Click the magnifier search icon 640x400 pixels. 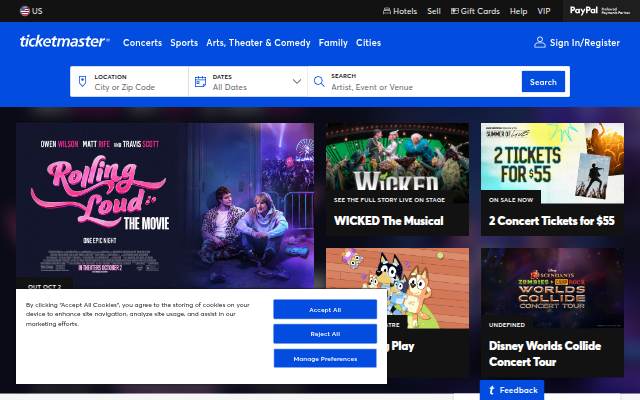(x=319, y=81)
